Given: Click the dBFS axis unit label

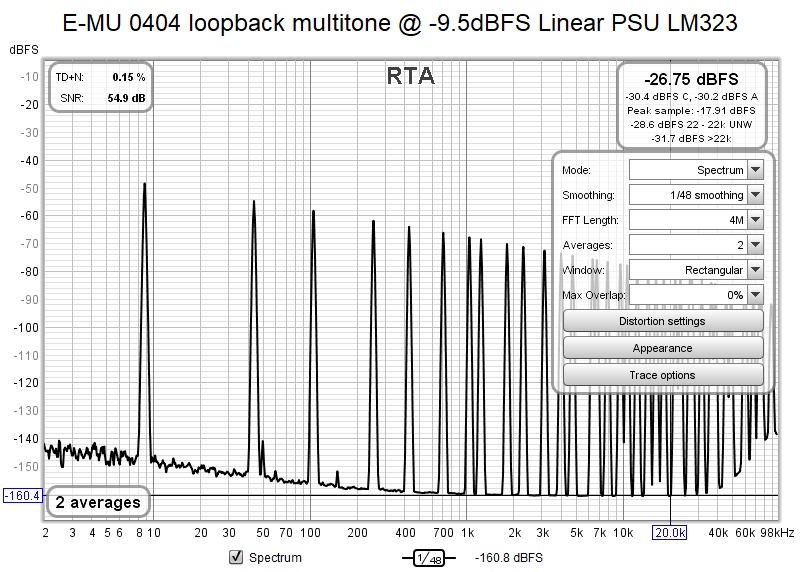Looking at the screenshot, I should click(x=23, y=49).
